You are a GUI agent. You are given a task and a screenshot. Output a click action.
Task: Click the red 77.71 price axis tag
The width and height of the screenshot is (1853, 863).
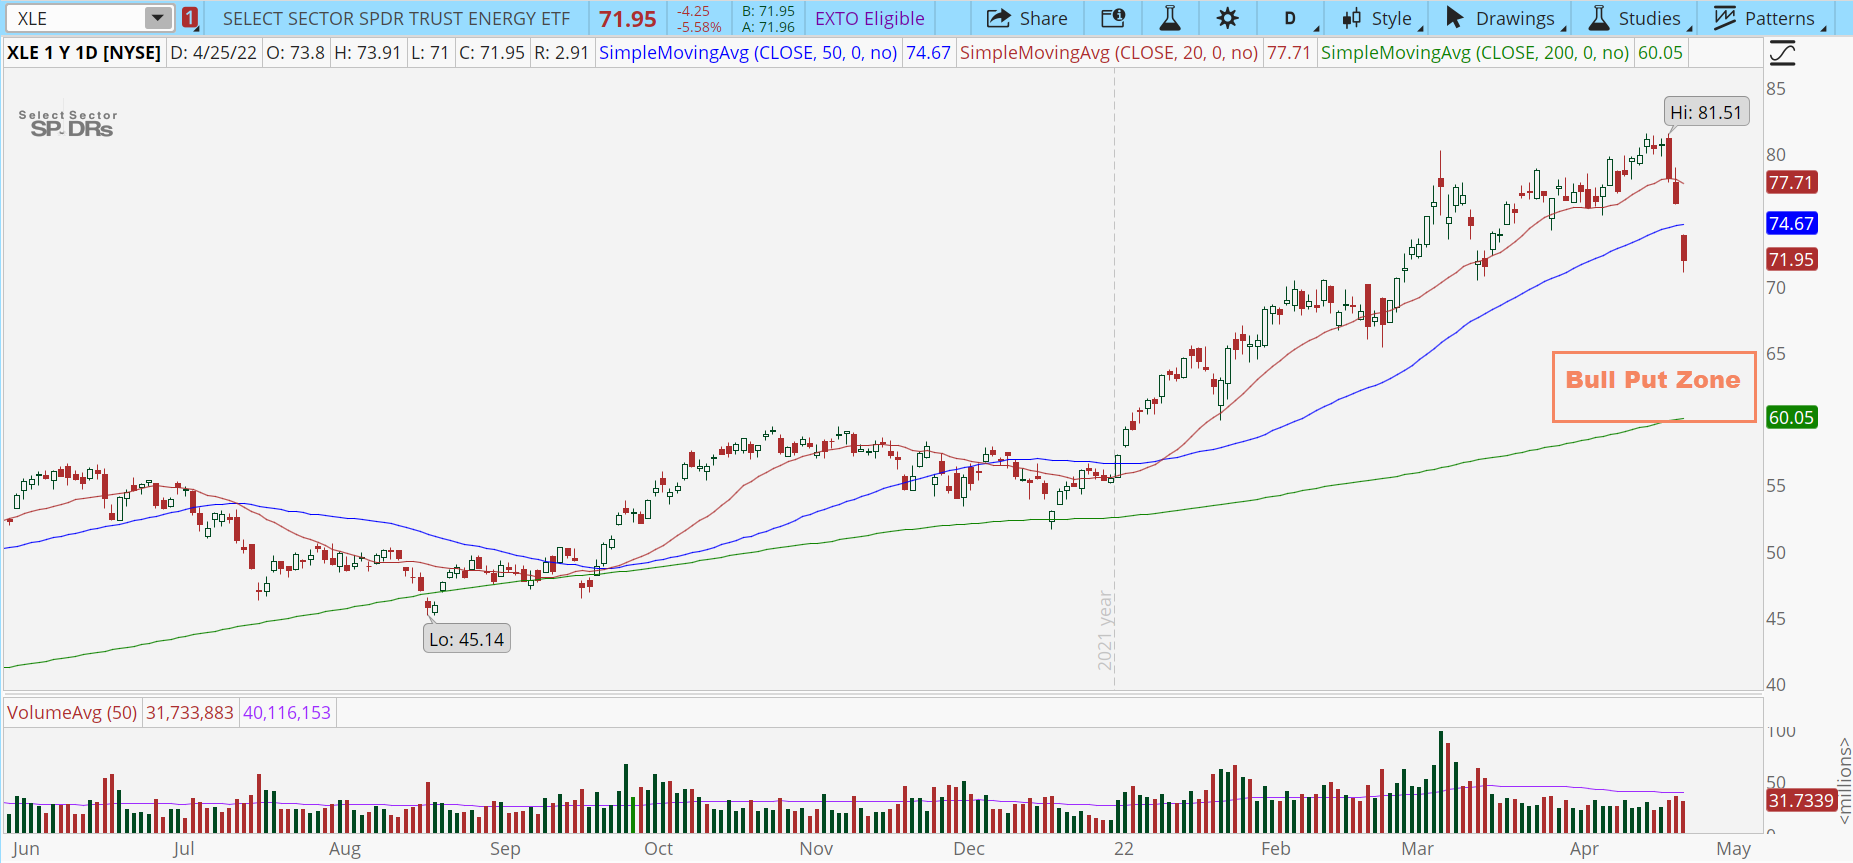(1791, 182)
